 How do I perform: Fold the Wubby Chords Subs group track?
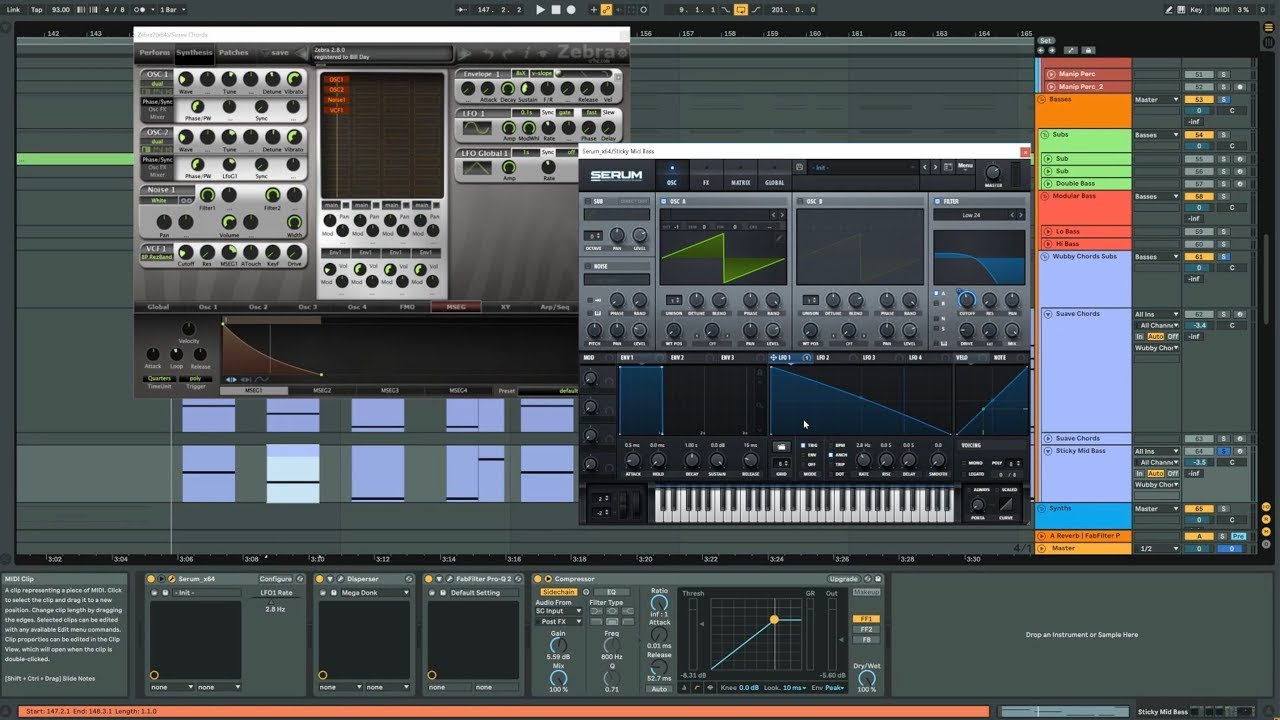point(1043,257)
